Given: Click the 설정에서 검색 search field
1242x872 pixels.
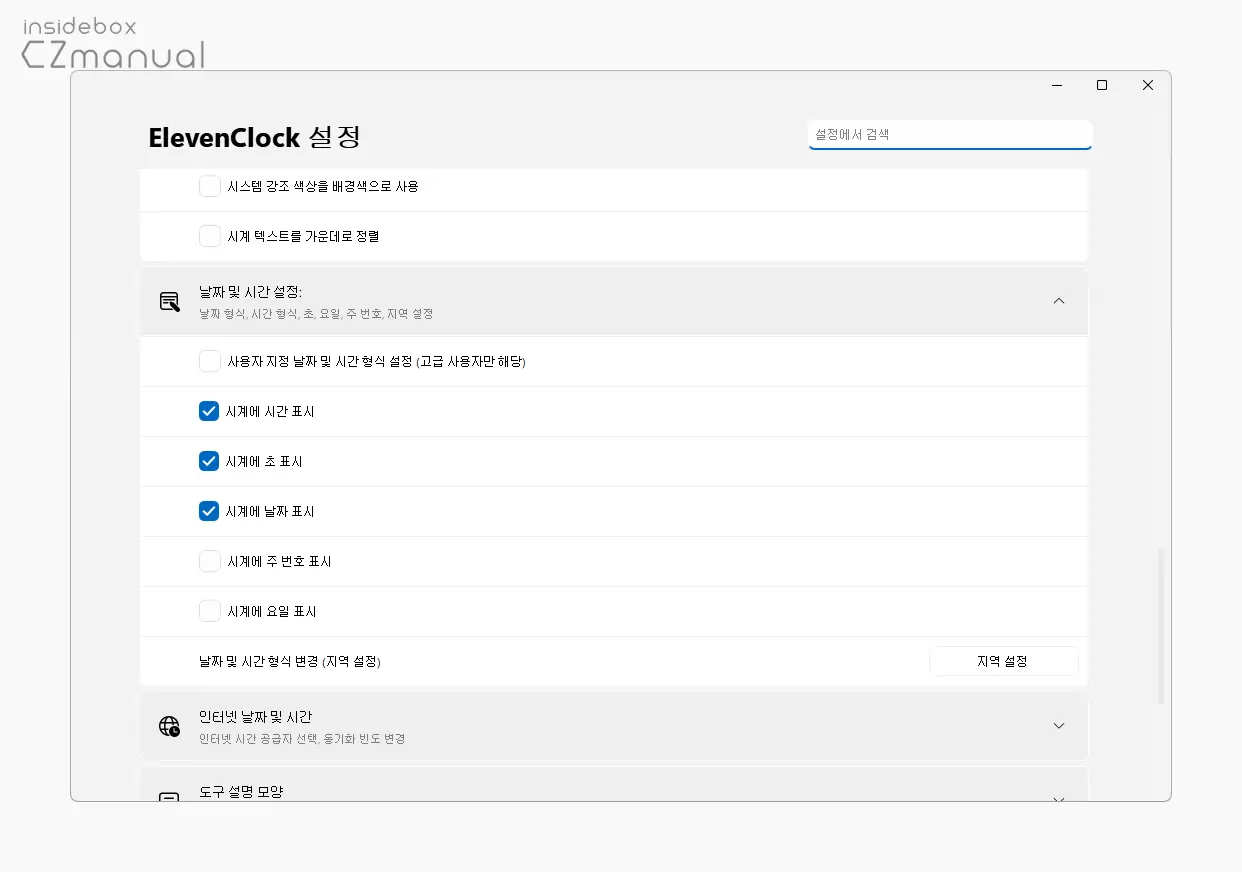Looking at the screenshot, I should pyautogui.click(x=950, y=134).
